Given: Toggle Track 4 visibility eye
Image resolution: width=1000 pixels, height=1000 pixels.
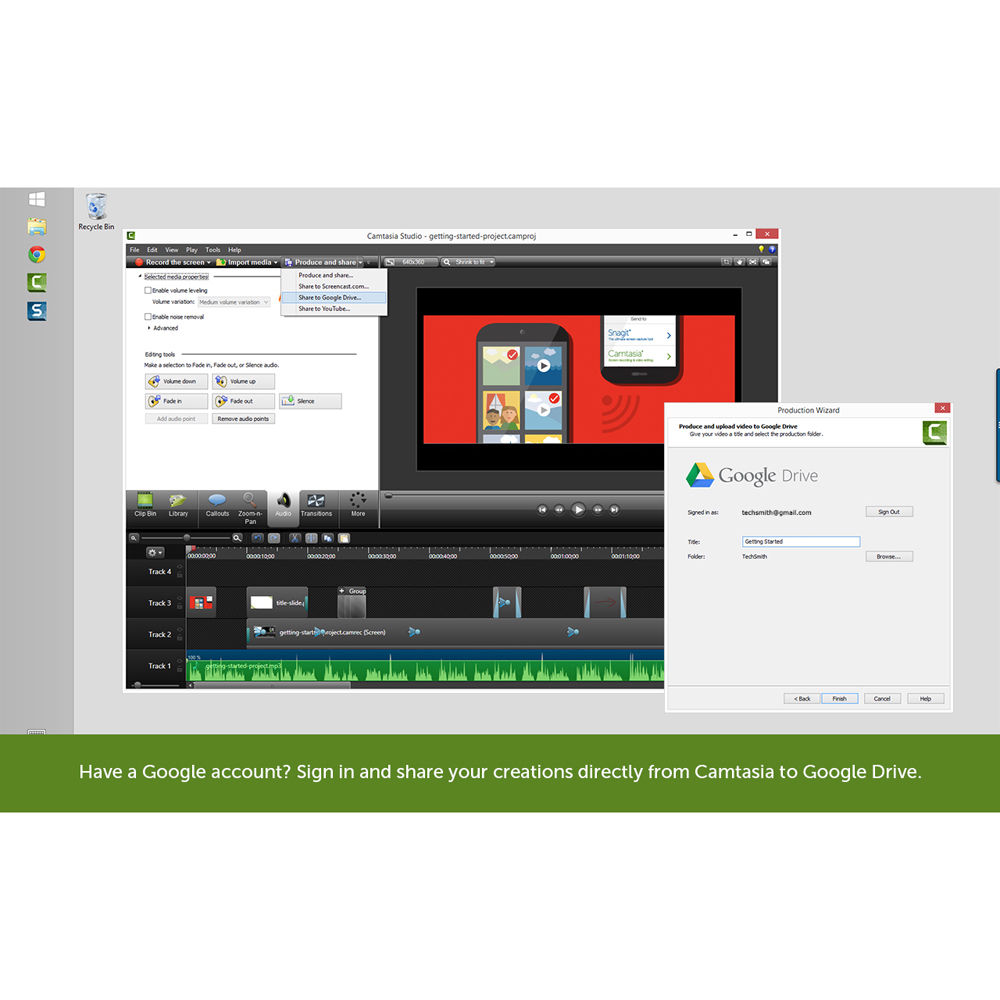Looking at the screenshot, I should click(x=180, y=566).
